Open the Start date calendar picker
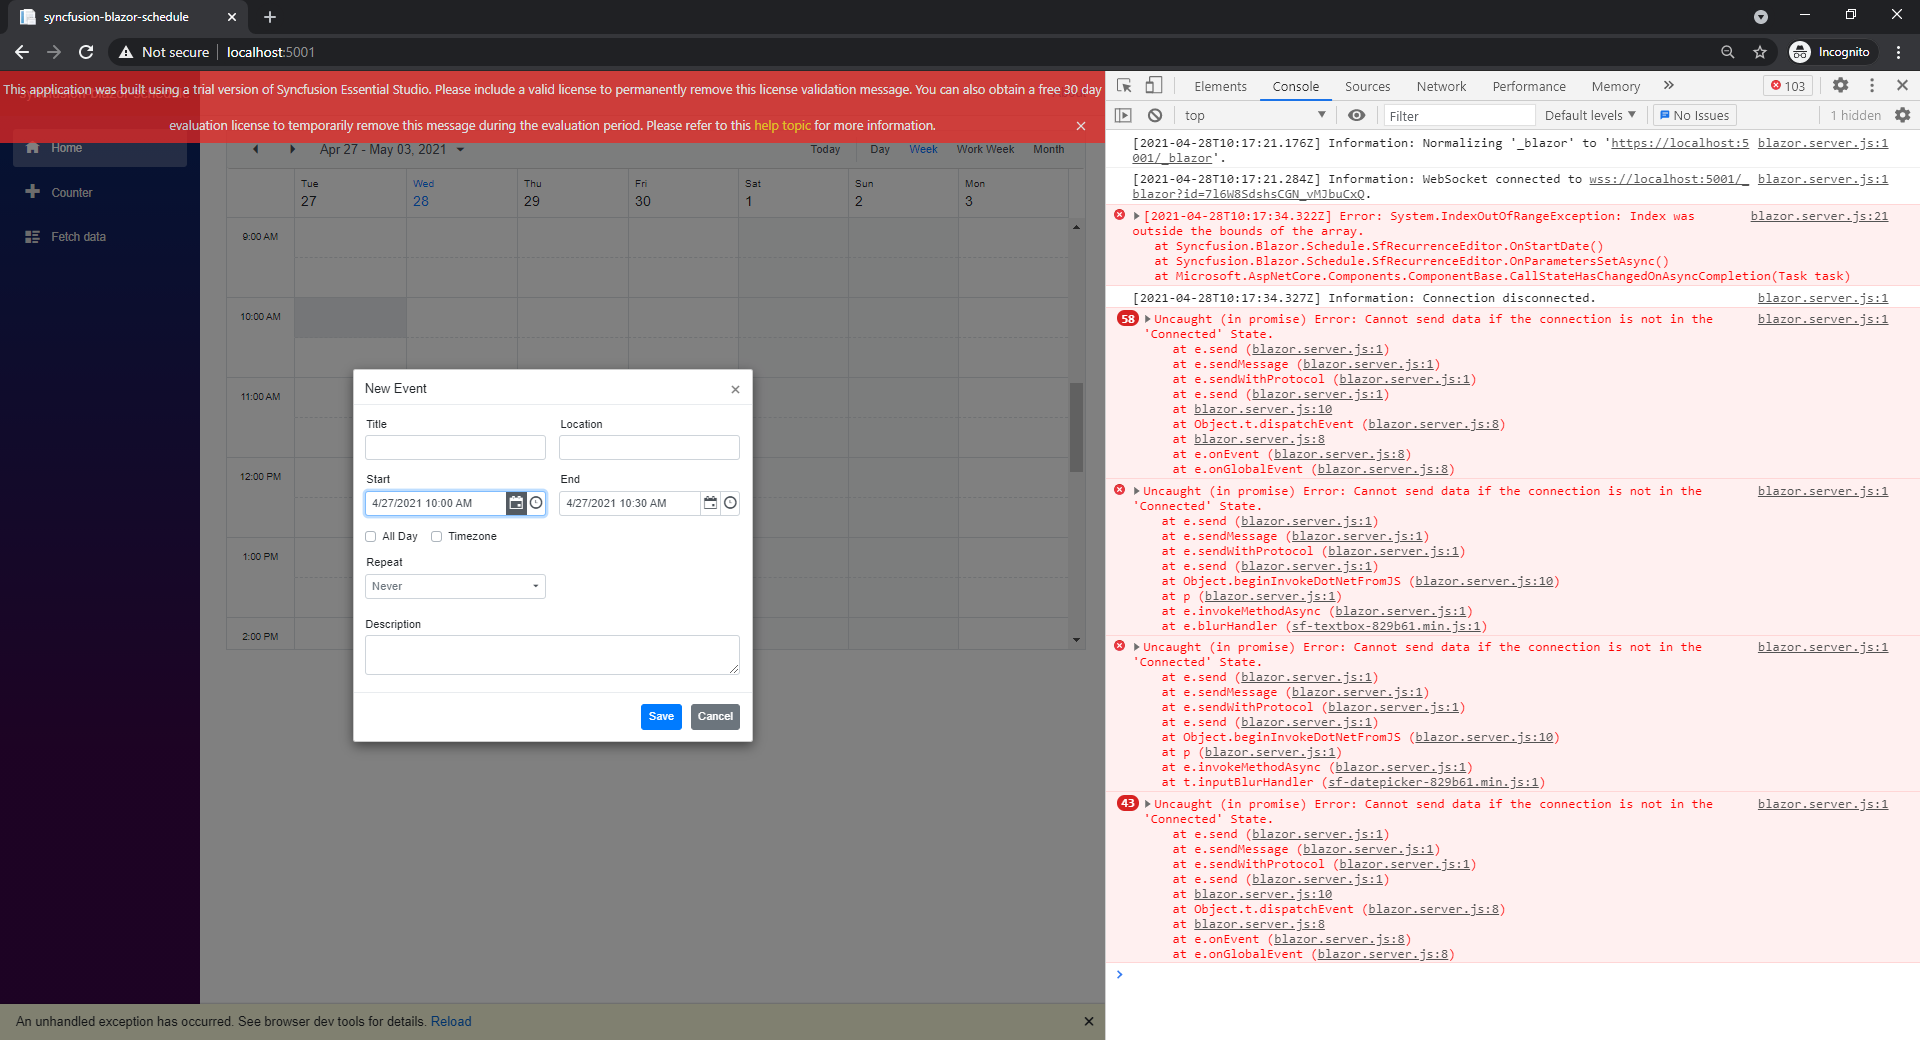Image resolution: width=1920 pixels, height=1040 pixels. (516, 503)
